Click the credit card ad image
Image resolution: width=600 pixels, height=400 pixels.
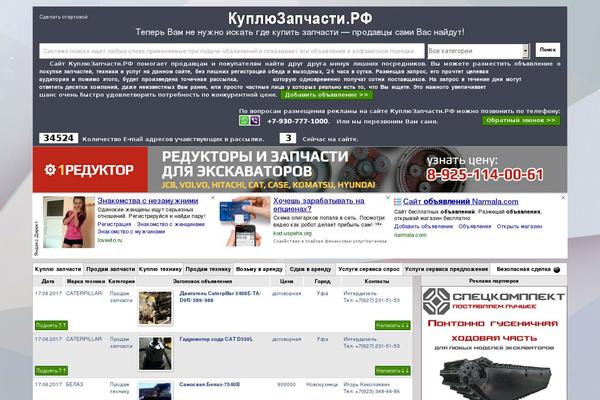pyautogui.click(x=245, y=221)
